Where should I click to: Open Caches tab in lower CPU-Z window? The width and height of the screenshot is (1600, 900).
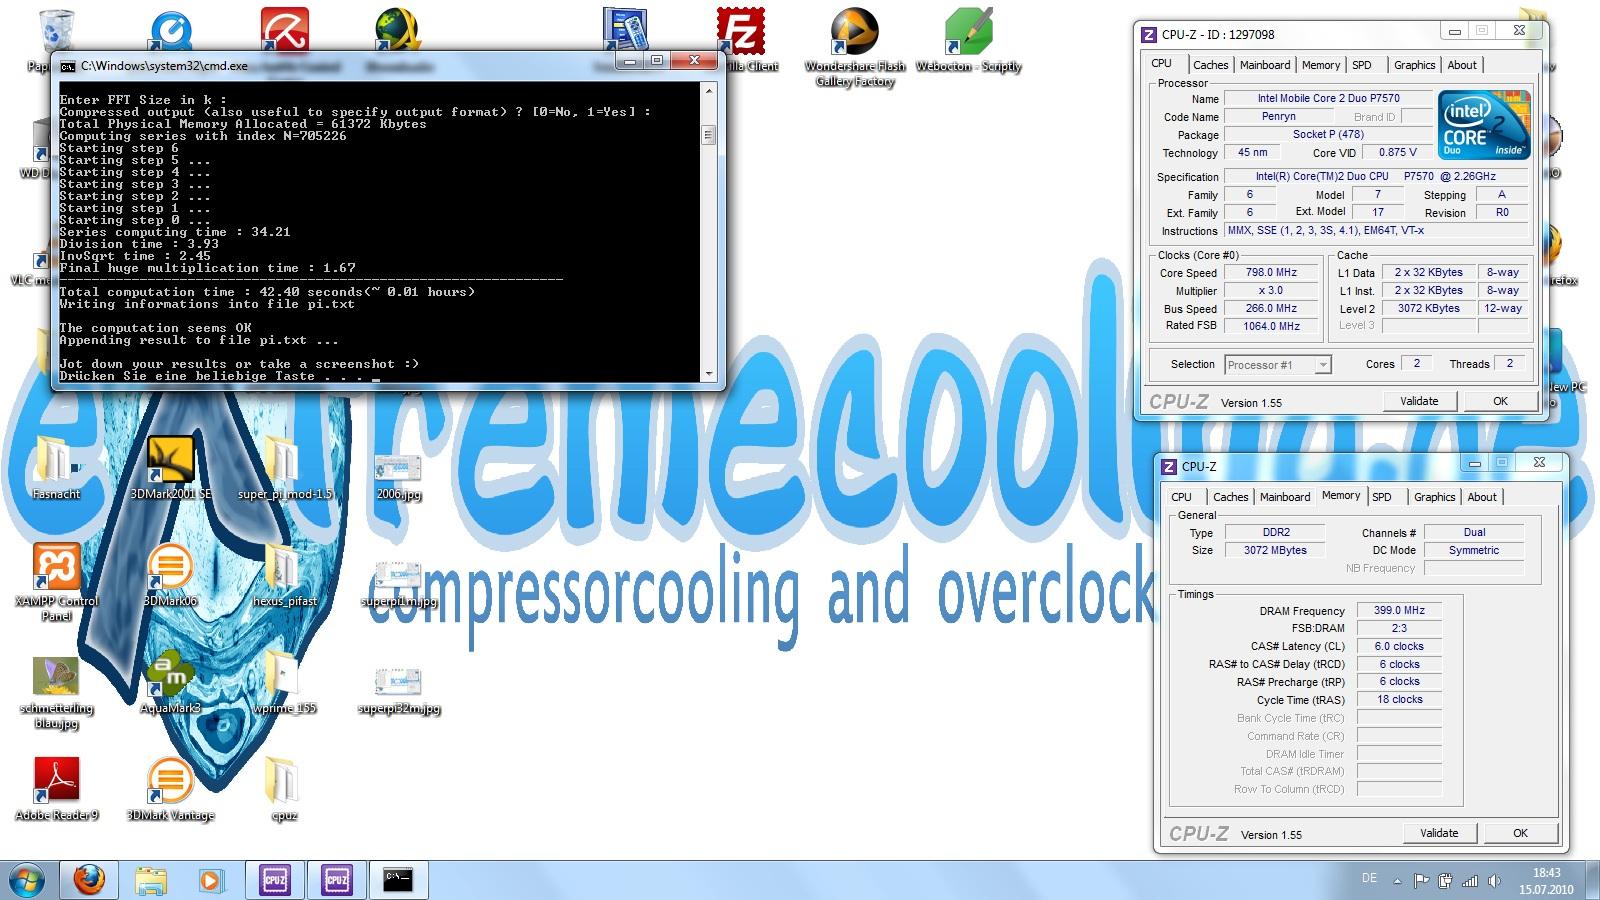(x=1230, y=497)
